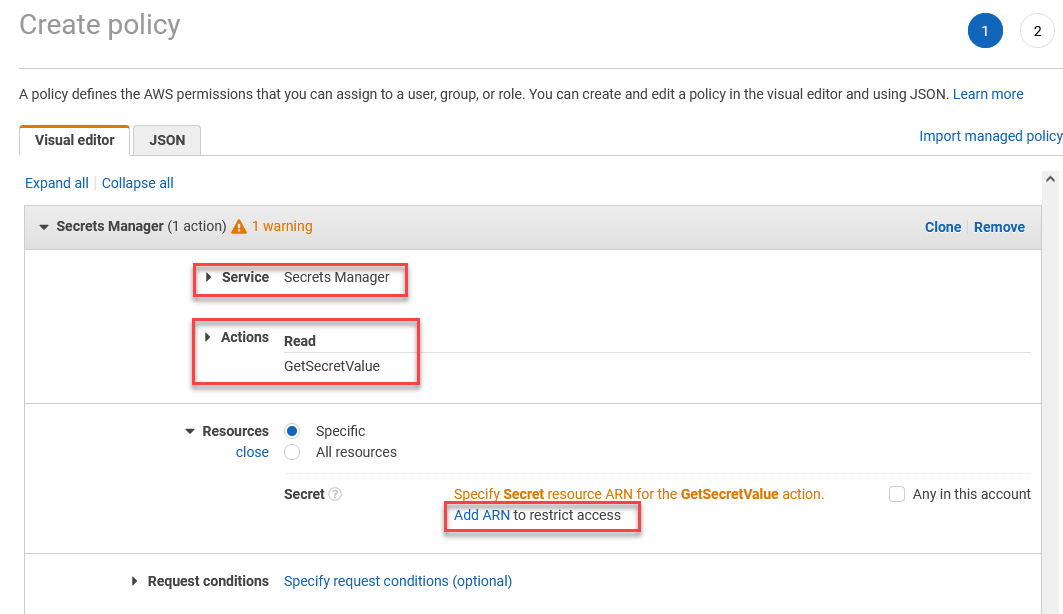The height and width of the screenshot is (614, 1063).
Task: Expand the Service row
Action: pyautogui.click(x=209, y=277)
